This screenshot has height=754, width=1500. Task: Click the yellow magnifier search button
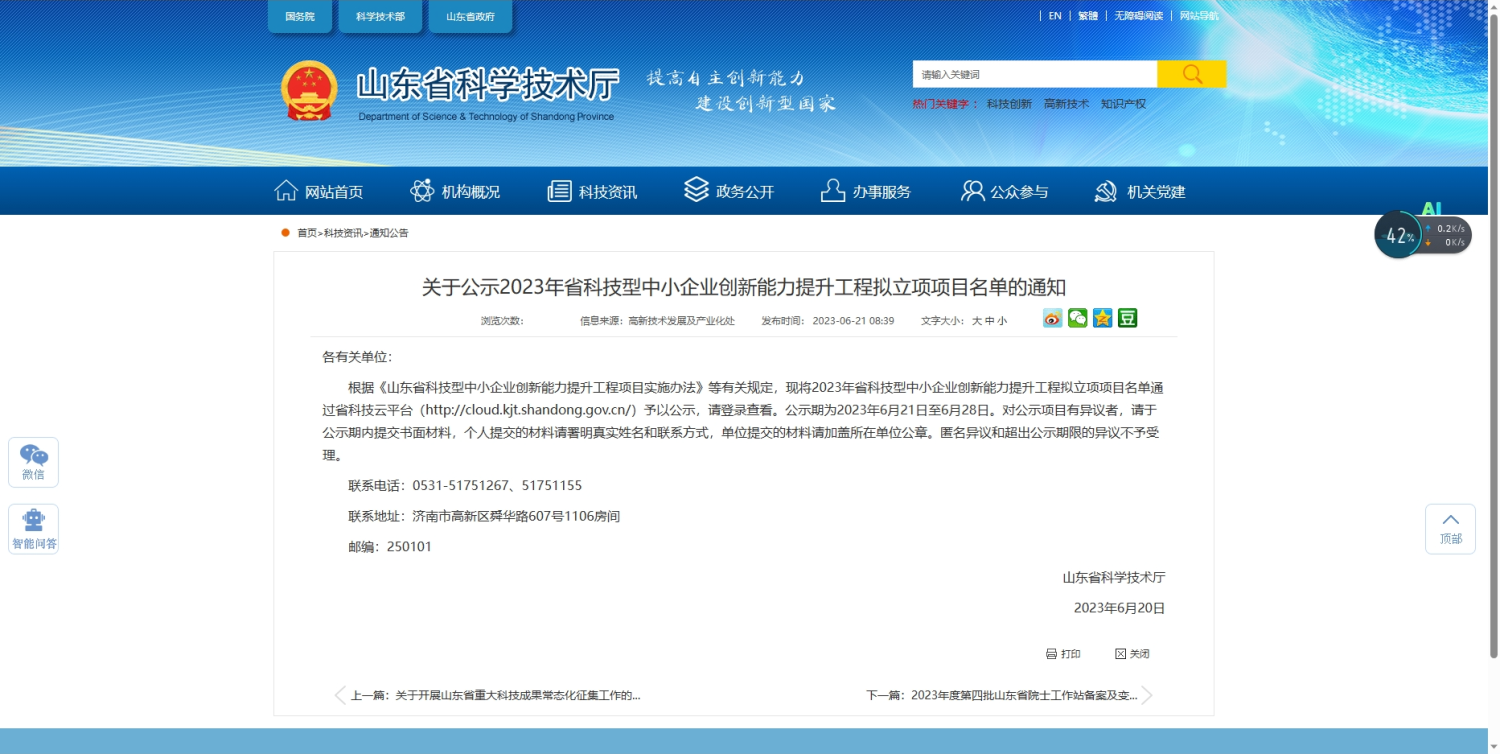(1191, 74)
